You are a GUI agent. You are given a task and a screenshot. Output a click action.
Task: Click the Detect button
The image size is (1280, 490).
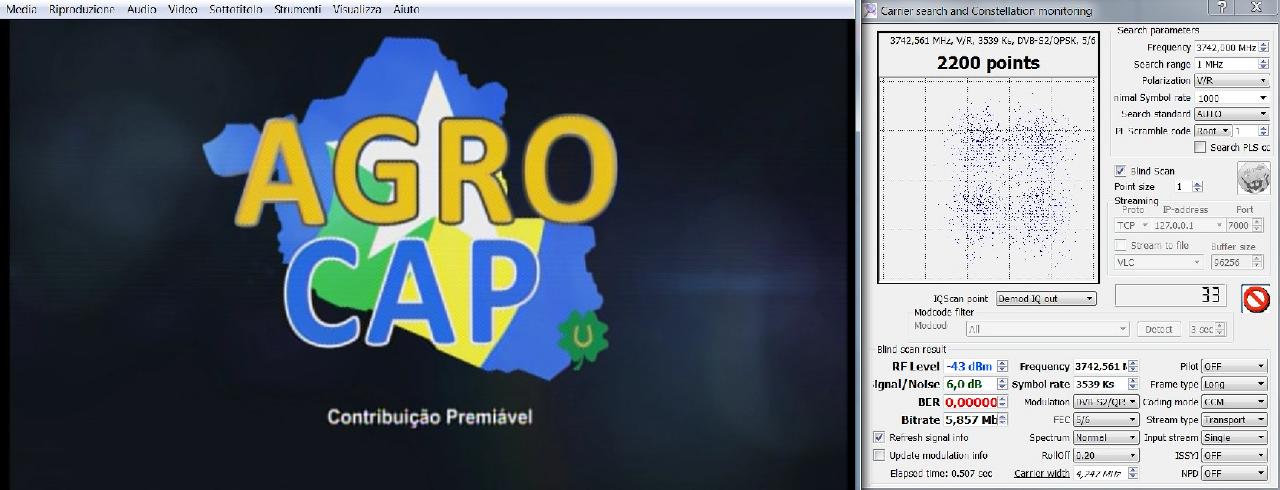click(1159, 329)
